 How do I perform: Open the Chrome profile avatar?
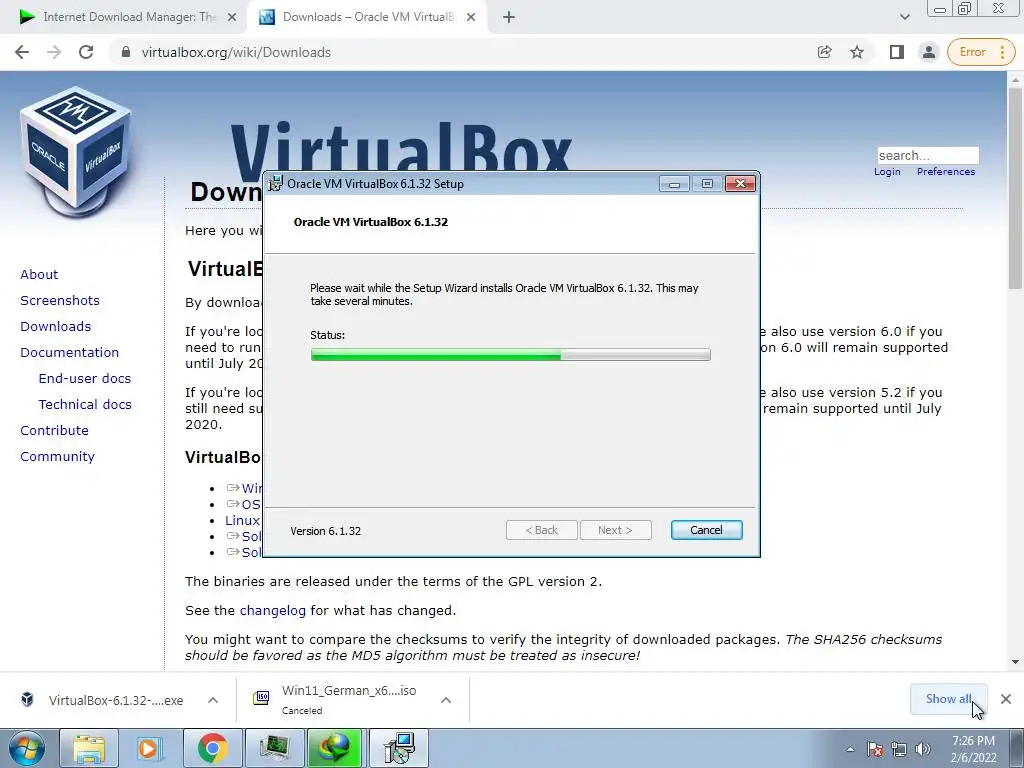click(x=929, y=52)
